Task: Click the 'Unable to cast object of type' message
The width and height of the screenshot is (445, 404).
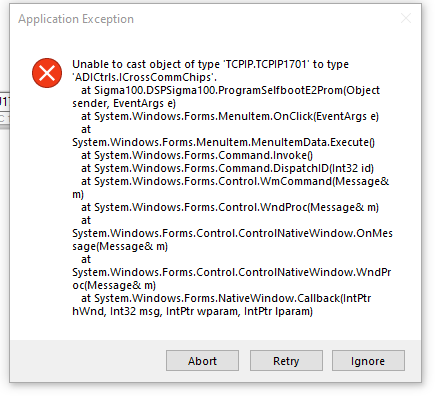Action: coord(210,64)
